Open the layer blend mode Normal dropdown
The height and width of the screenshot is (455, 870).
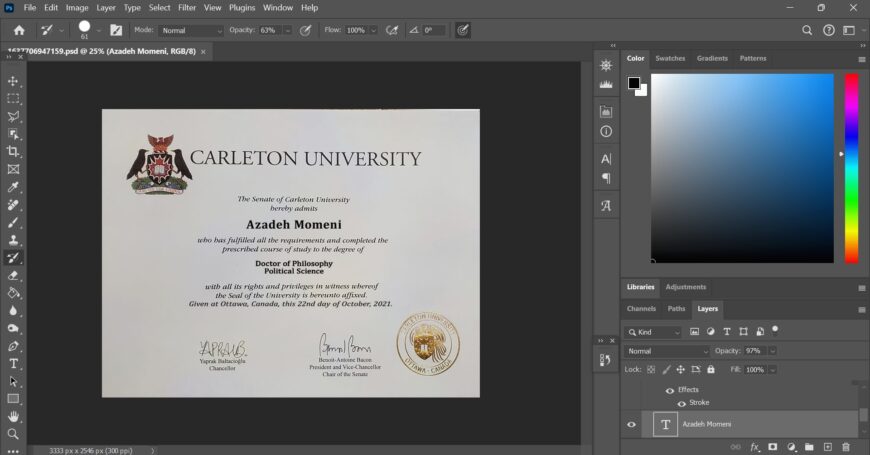[667, 351]
